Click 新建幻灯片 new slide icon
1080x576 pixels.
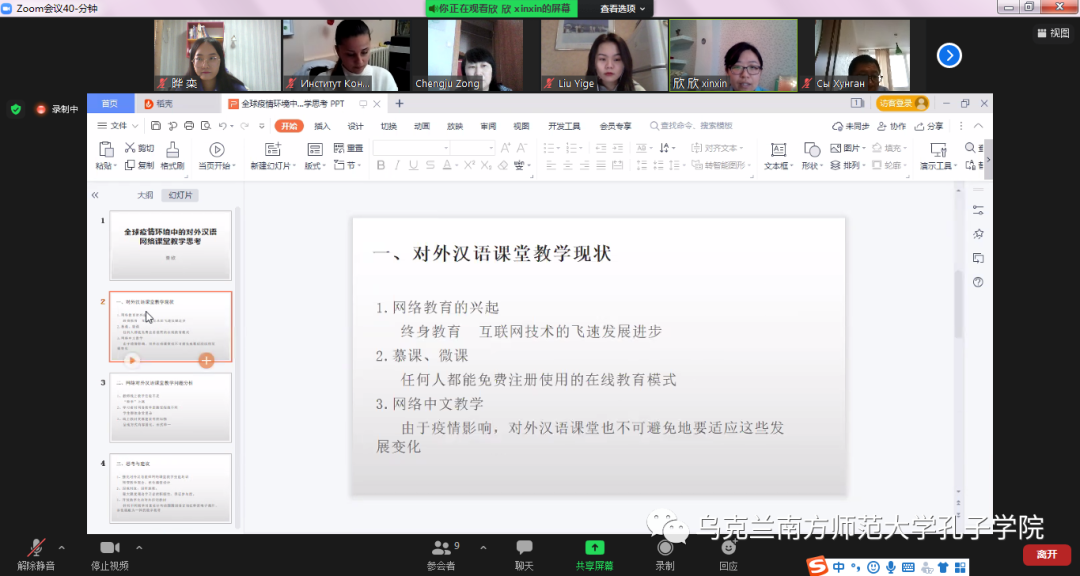(x=273, y=150)
